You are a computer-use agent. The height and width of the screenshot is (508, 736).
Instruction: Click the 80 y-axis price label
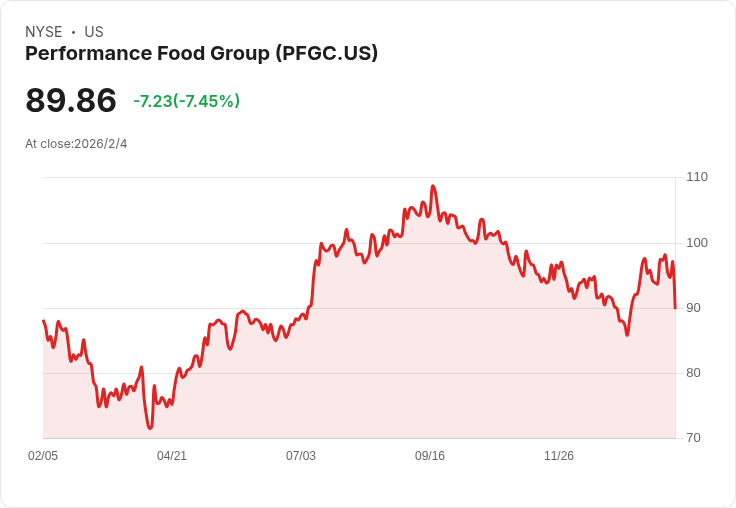click(x=693, y=373)
